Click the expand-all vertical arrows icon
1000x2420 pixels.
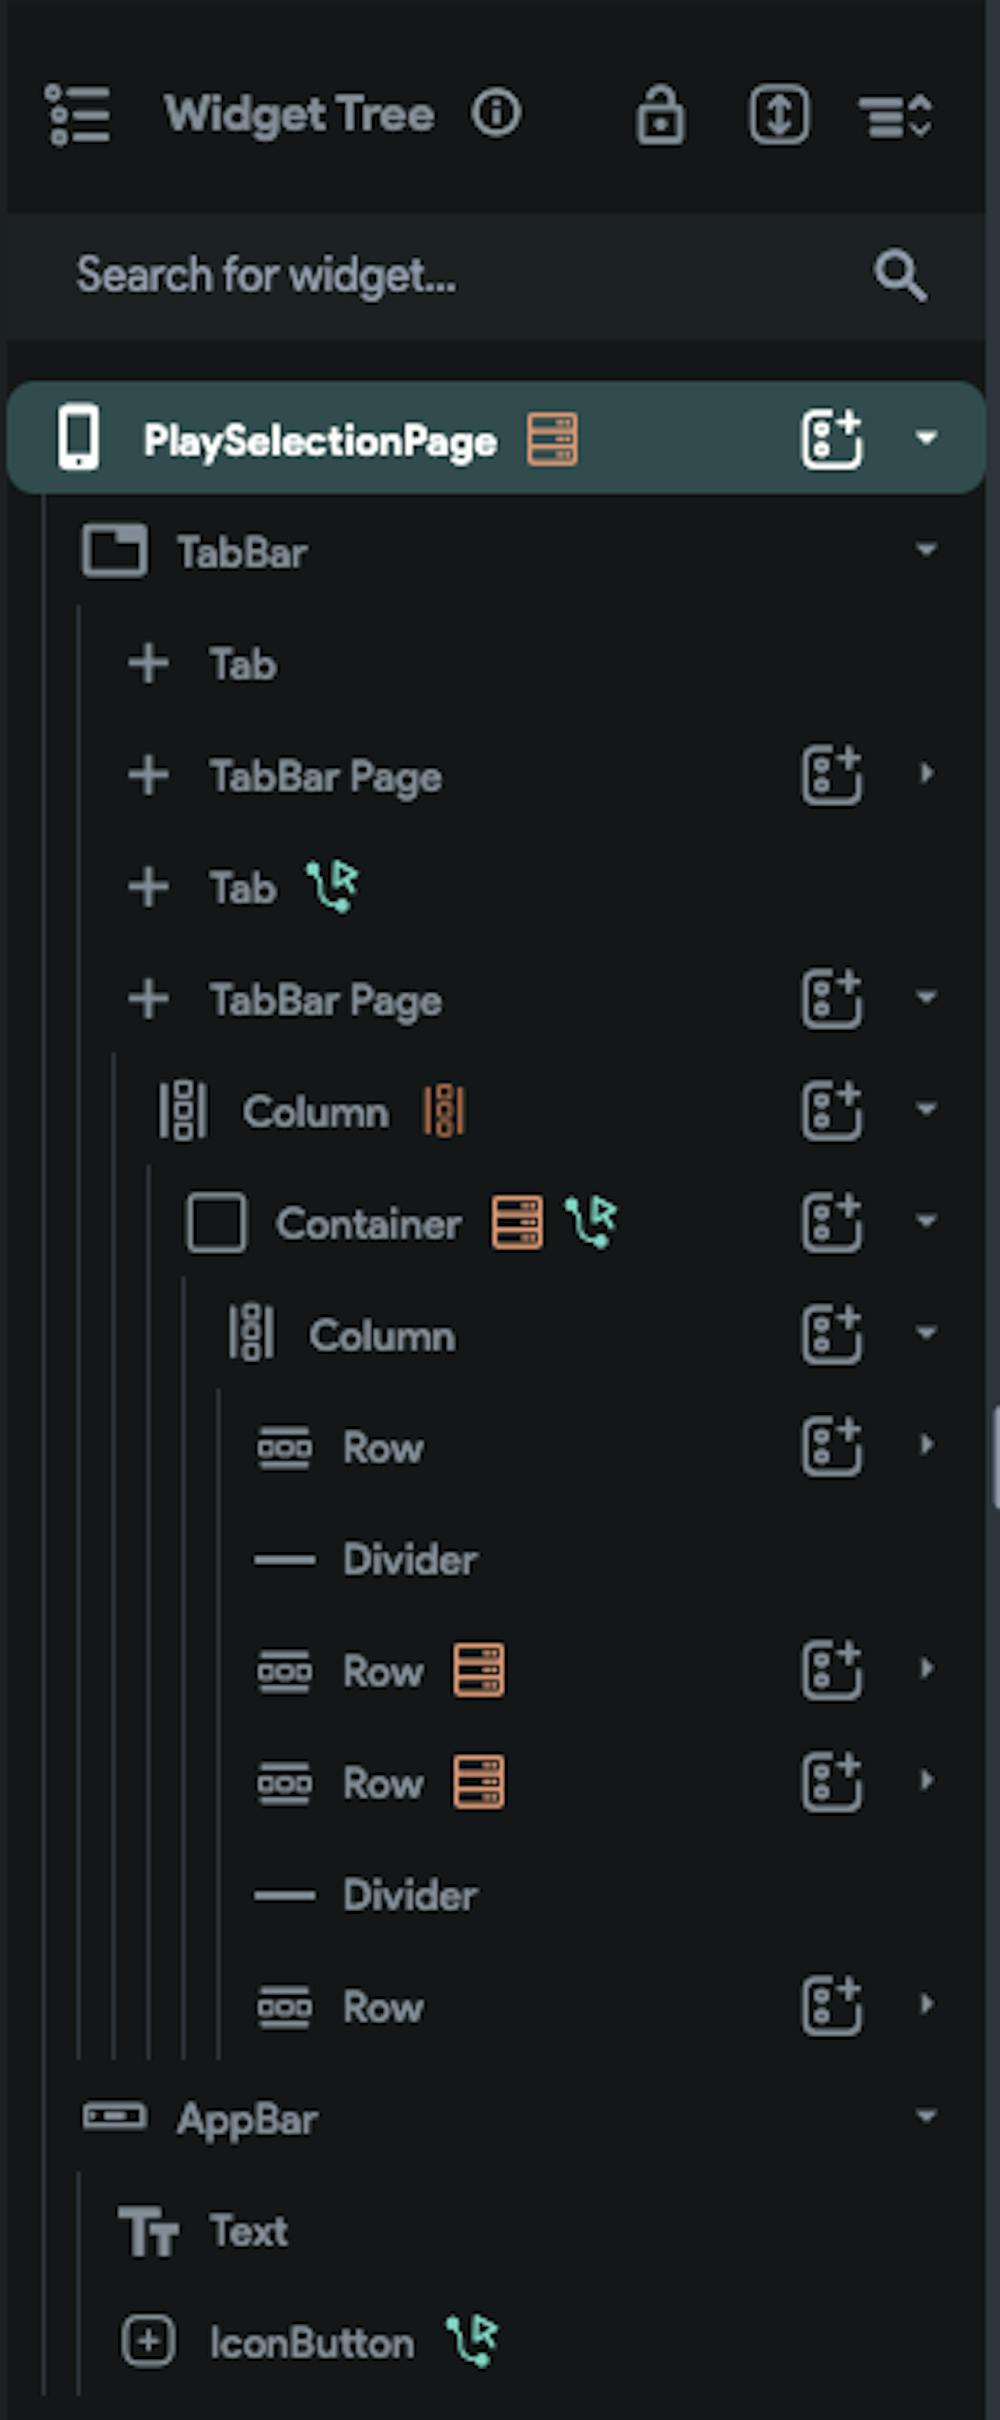tap(779, 115)
